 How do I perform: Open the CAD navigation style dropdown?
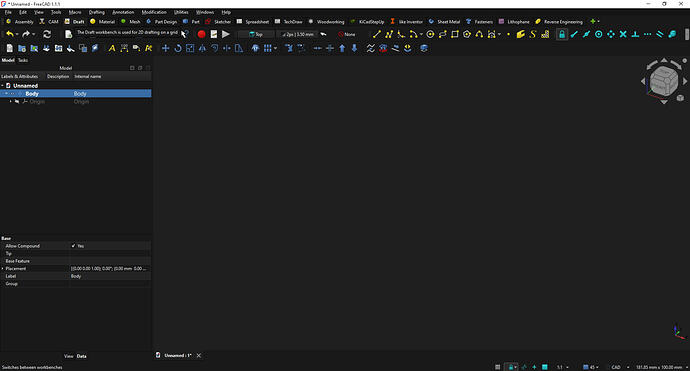619,367
